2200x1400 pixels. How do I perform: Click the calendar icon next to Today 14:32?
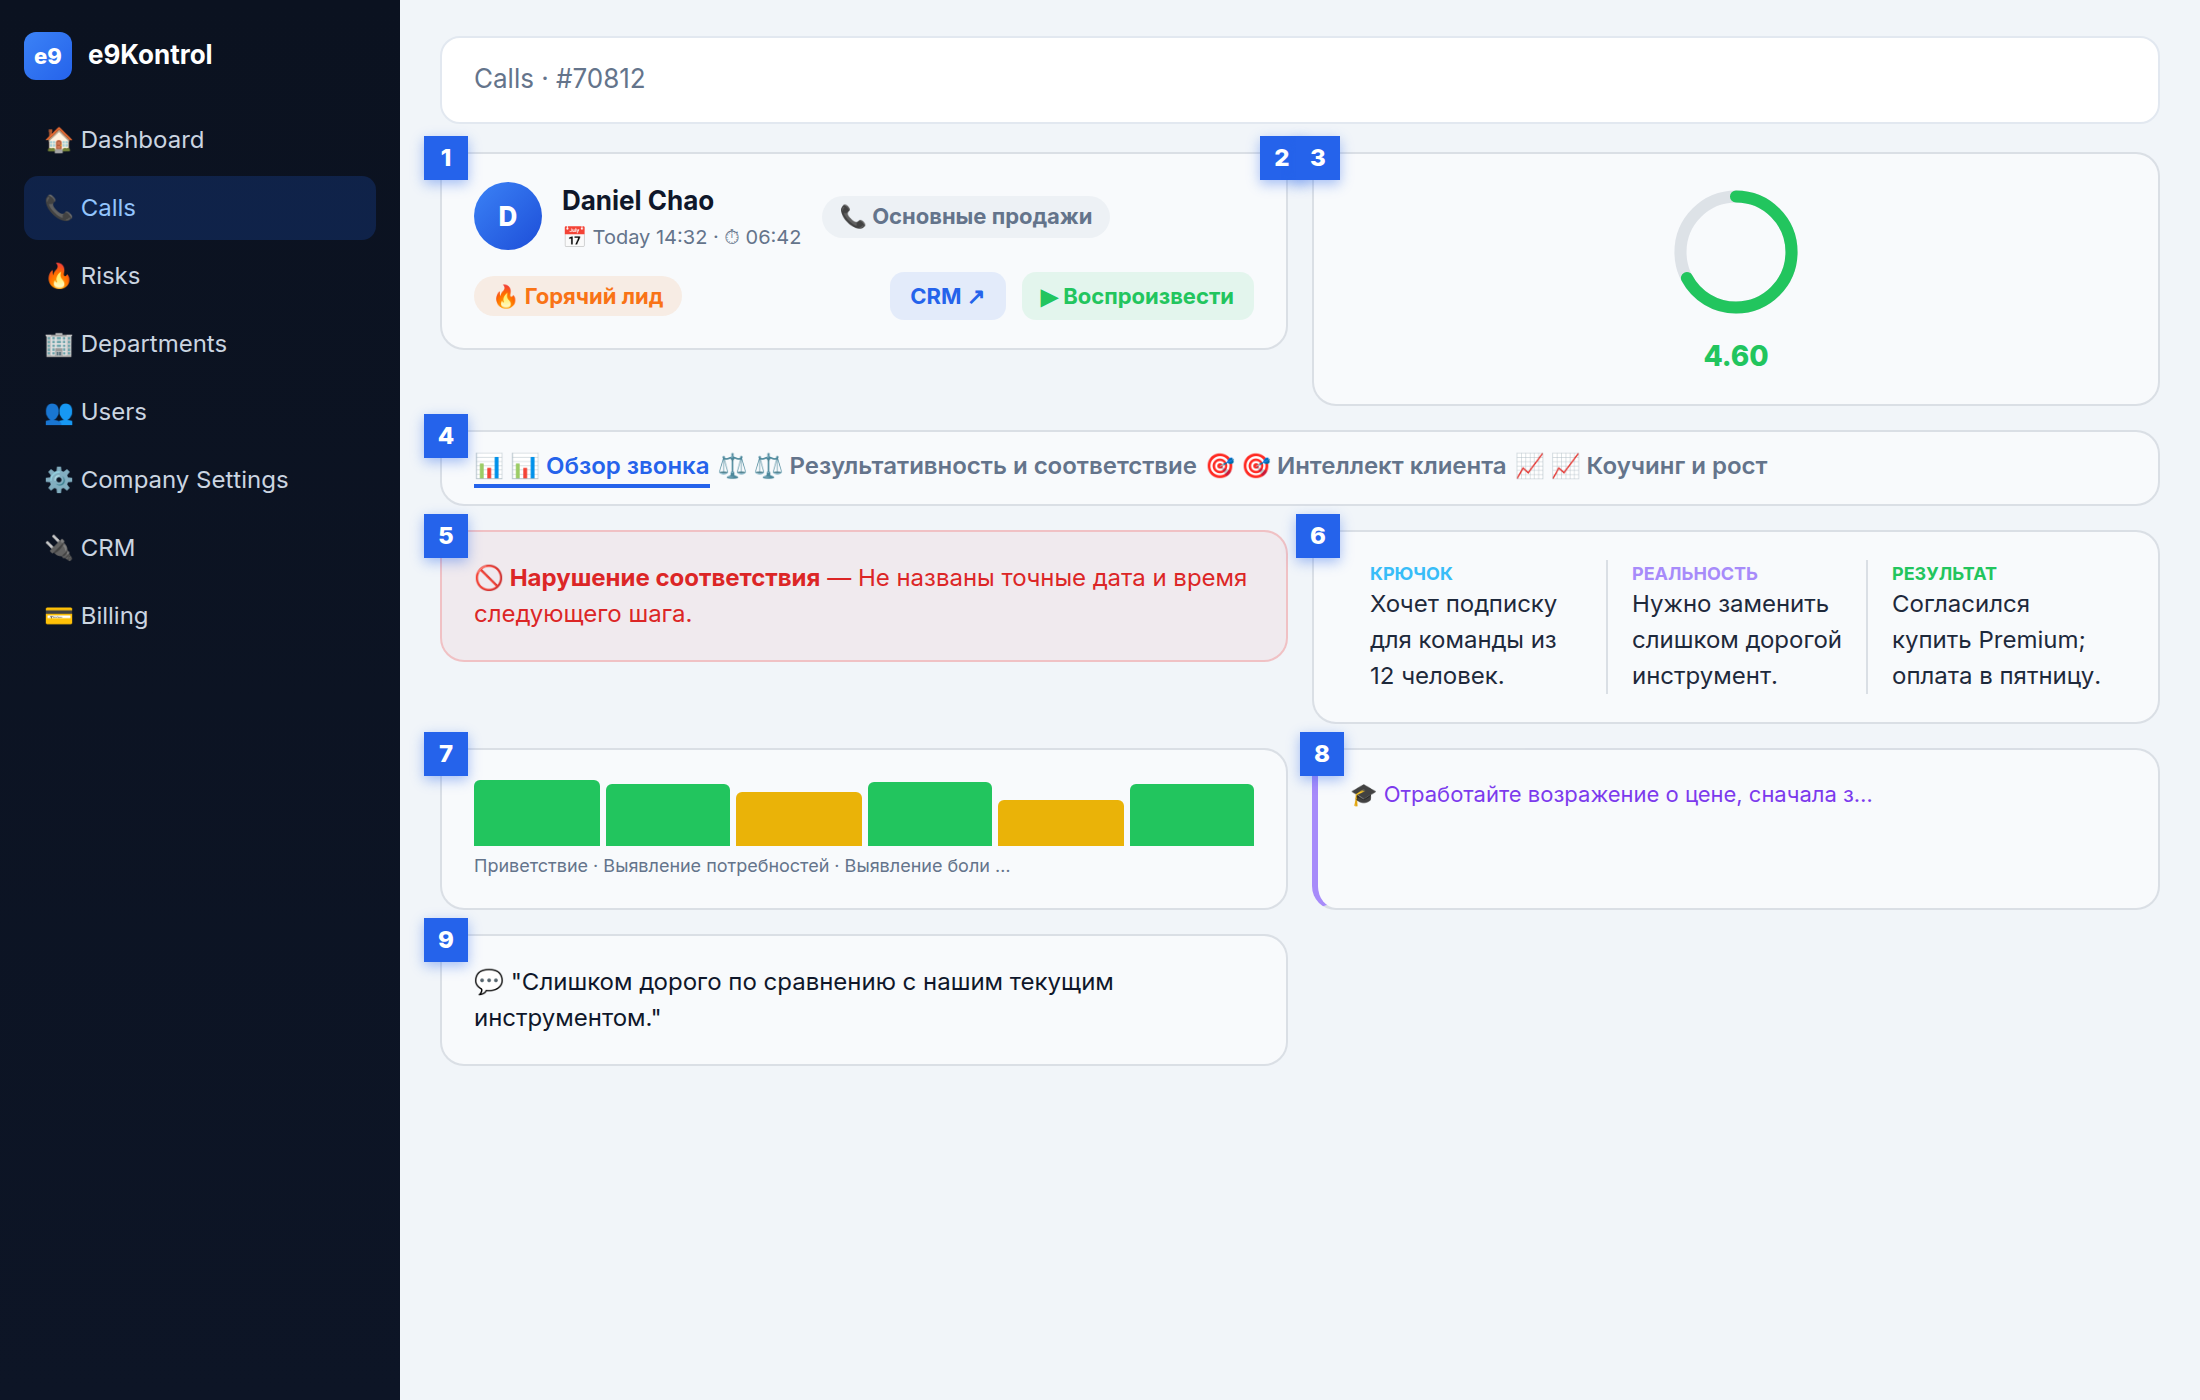pyautogui.click(x=574, y=237)
